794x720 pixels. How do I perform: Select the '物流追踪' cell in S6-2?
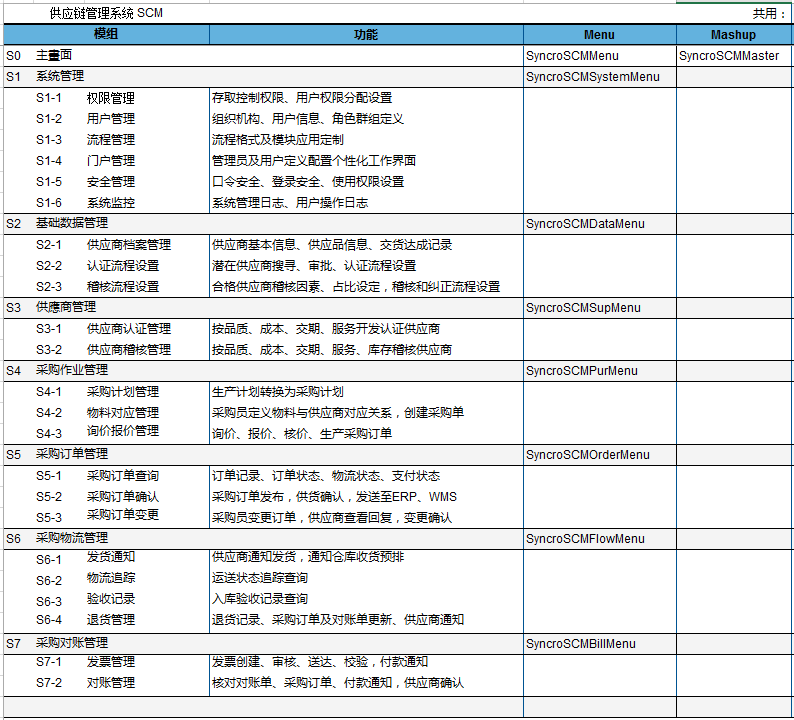(110, 578)
